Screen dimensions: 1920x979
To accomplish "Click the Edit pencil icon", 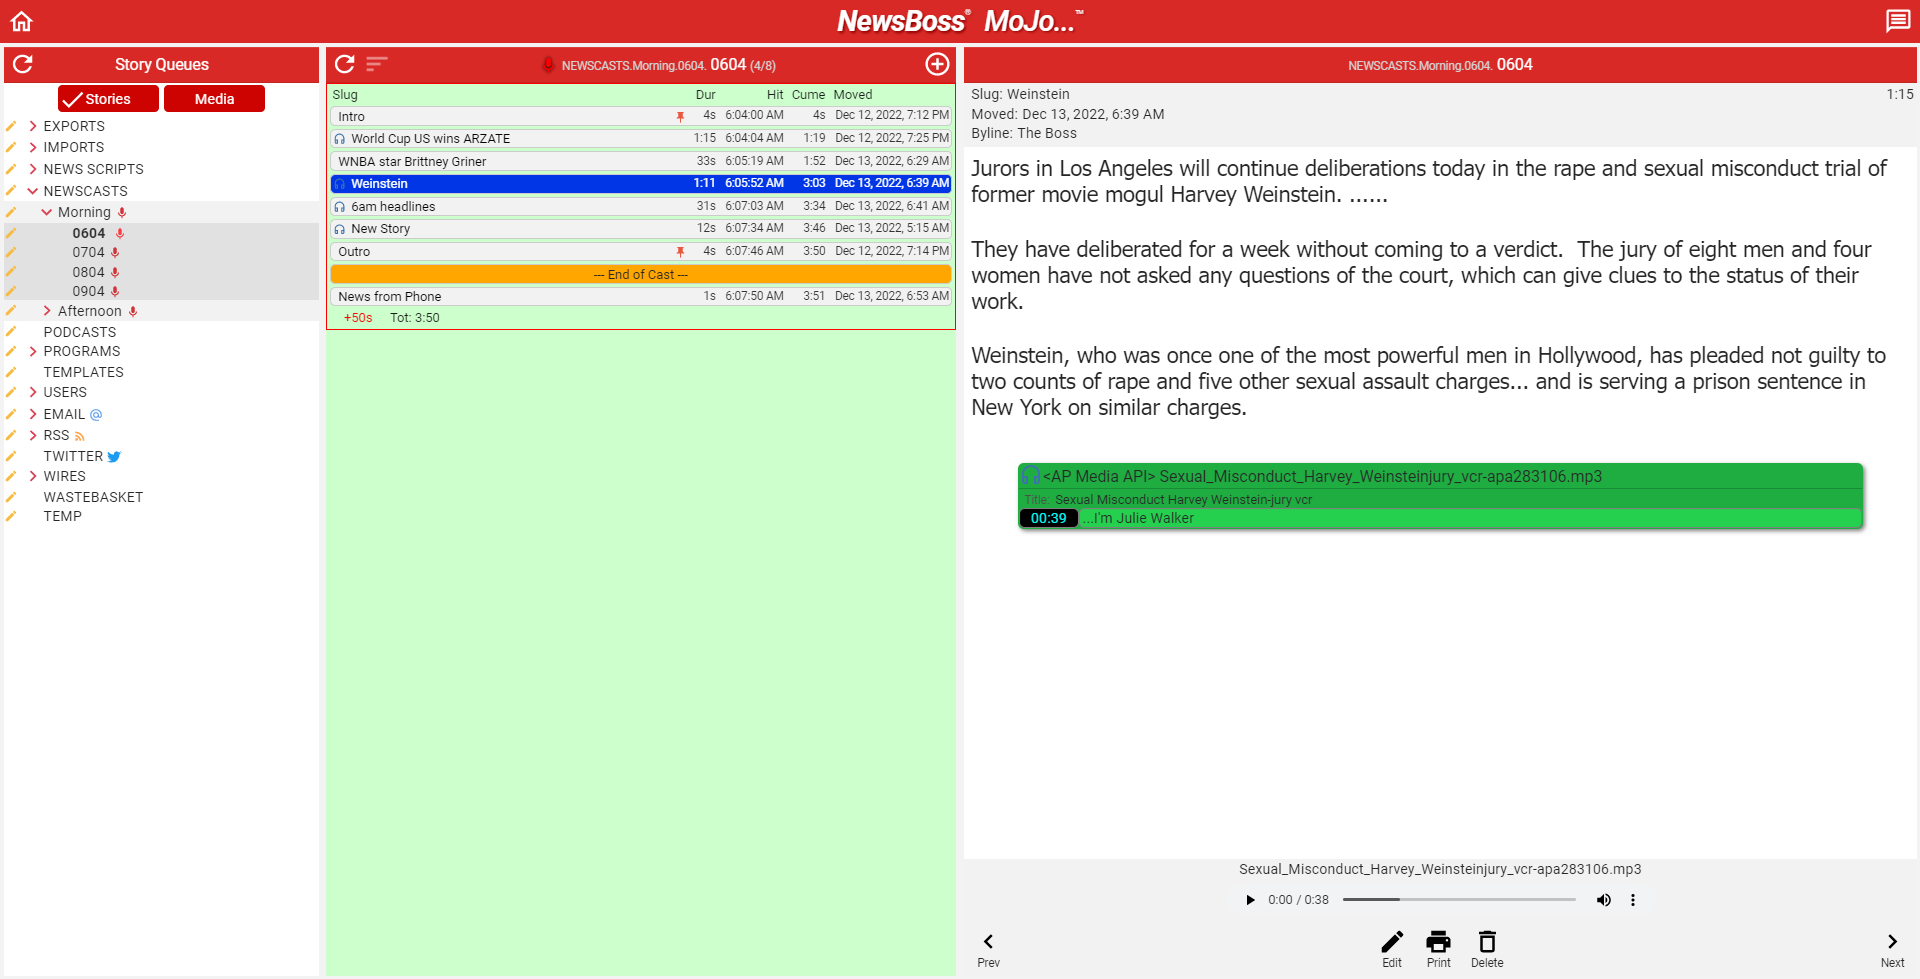I will pyautogui.click(x=1392, y=942).
